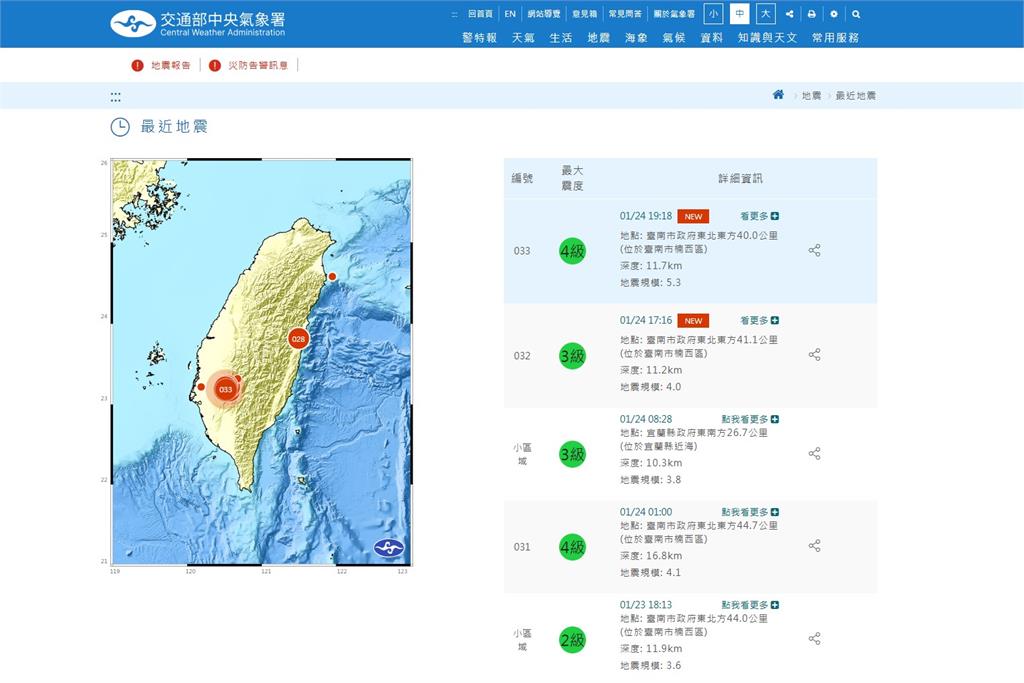Click the 3級 intensity badge for quake 032

click(573, 356)
